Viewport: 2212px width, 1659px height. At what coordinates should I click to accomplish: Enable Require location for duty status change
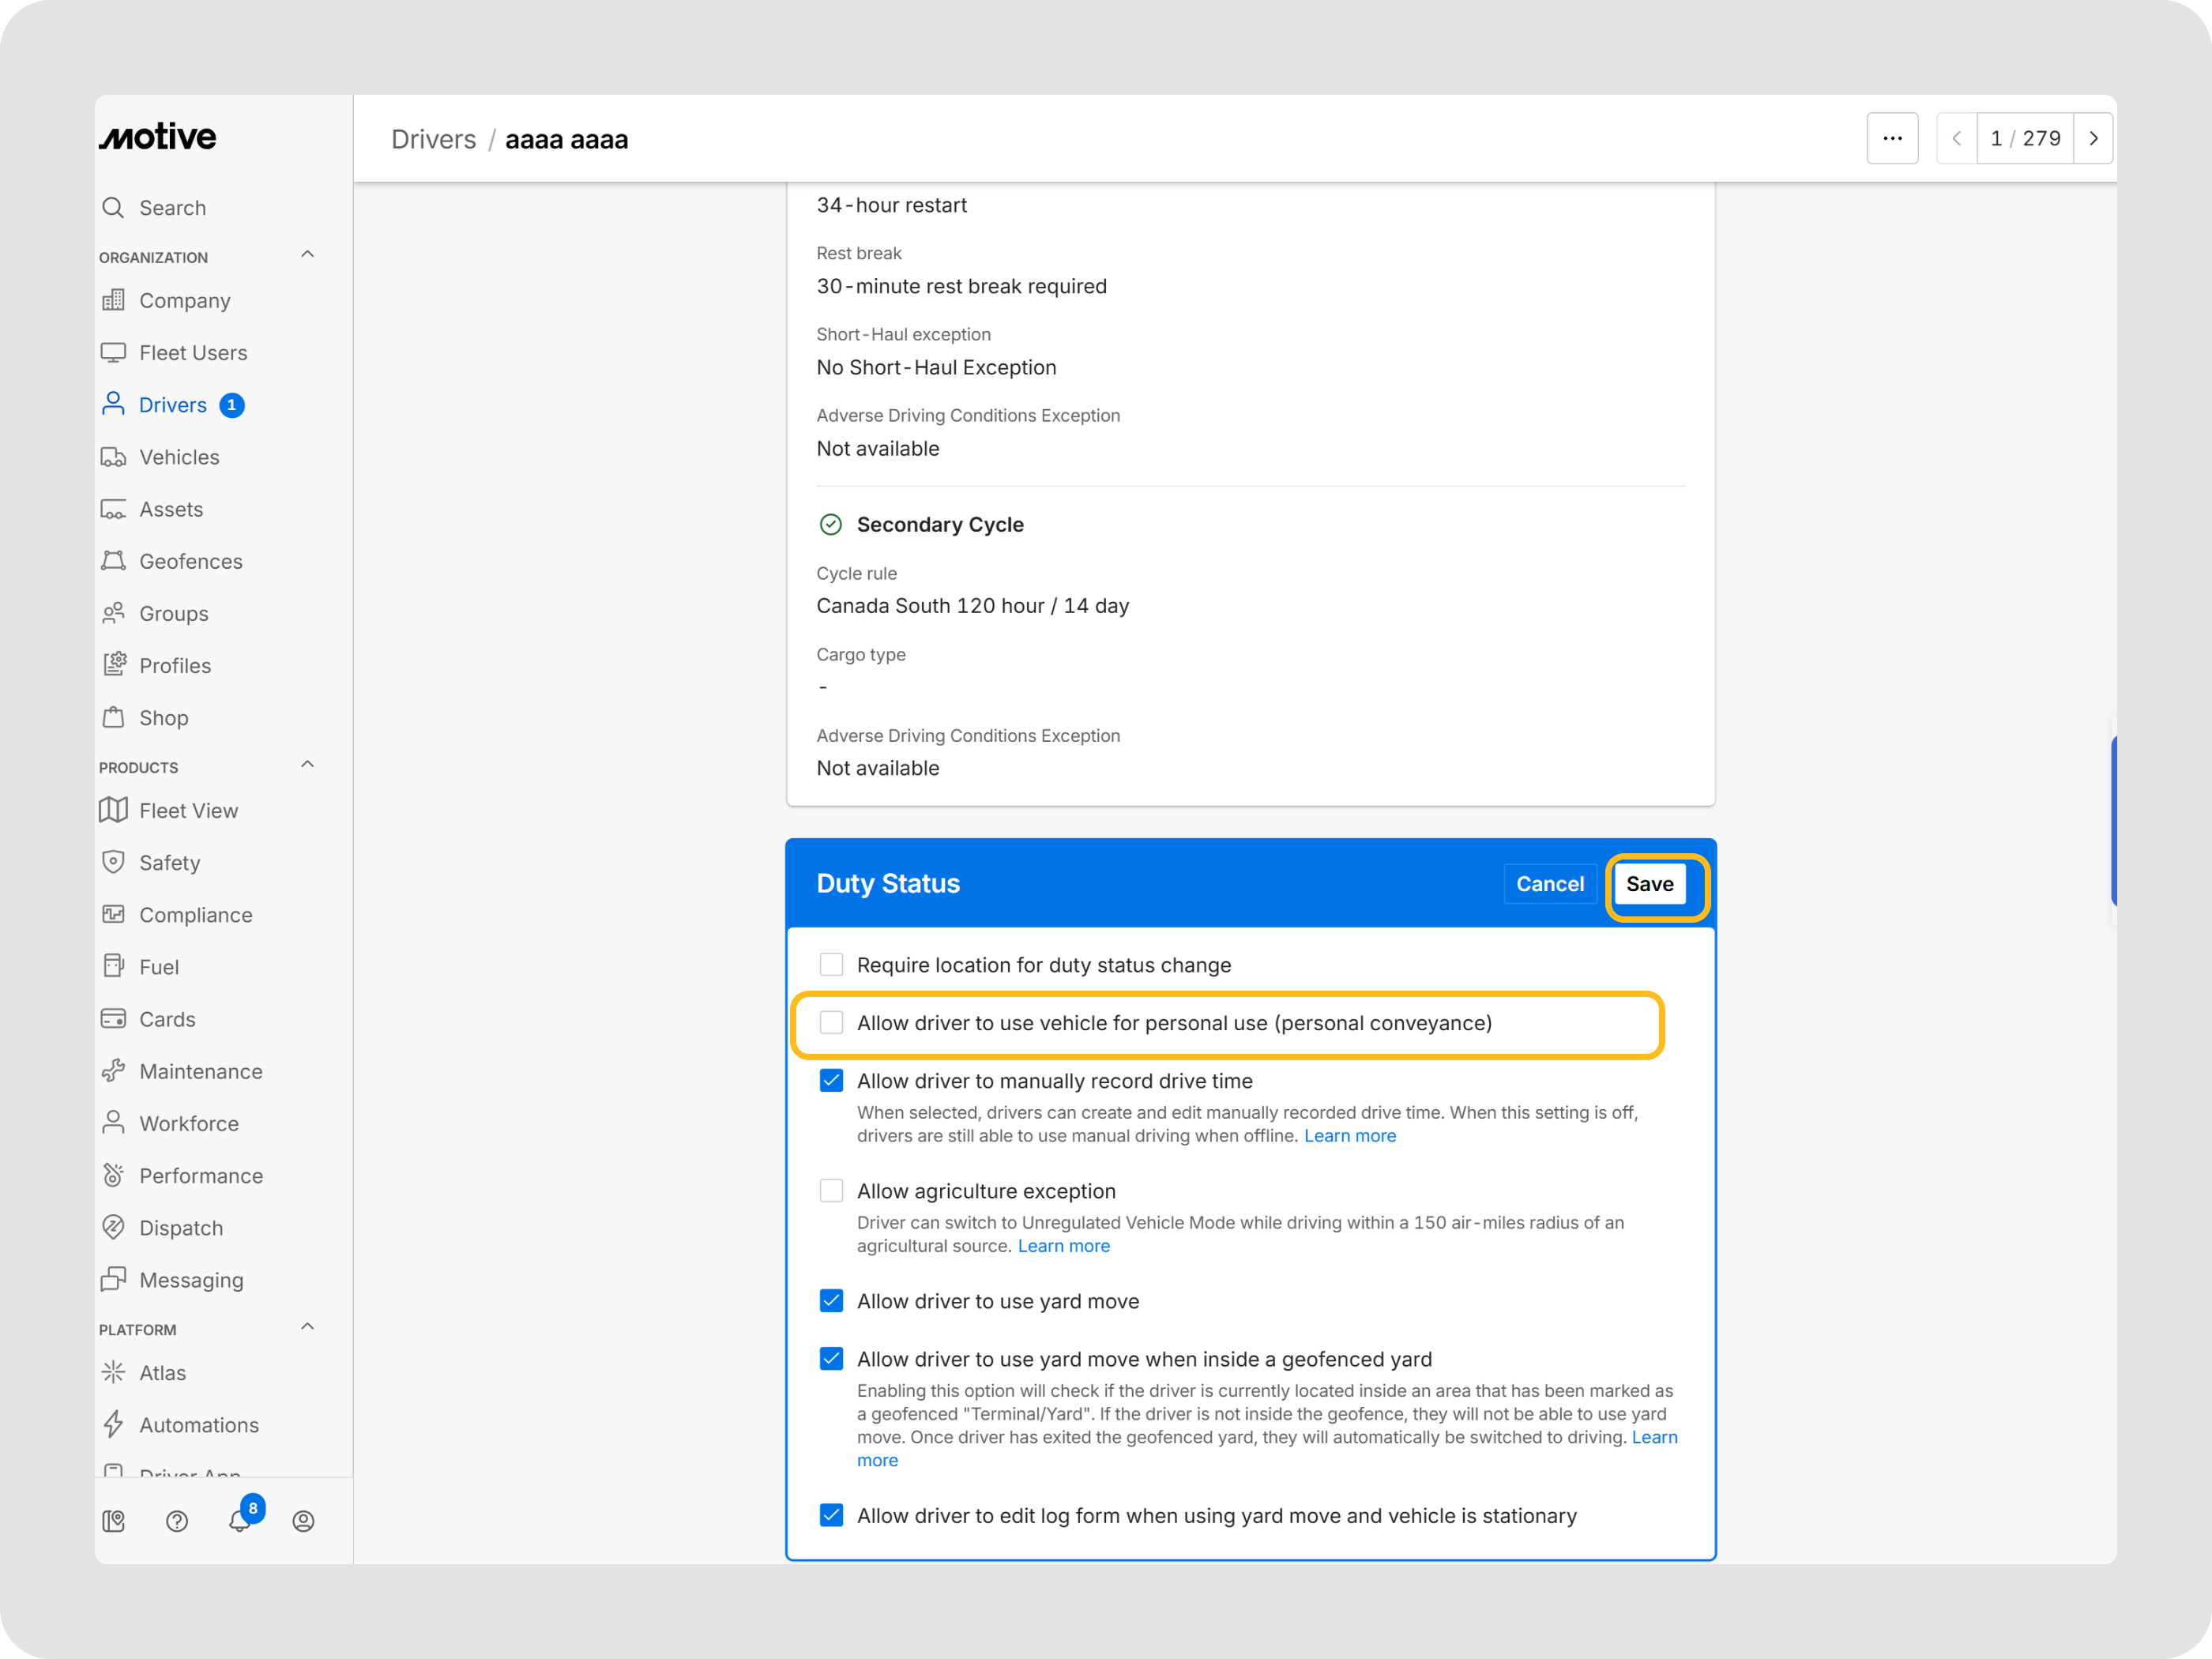coord(831,964)
